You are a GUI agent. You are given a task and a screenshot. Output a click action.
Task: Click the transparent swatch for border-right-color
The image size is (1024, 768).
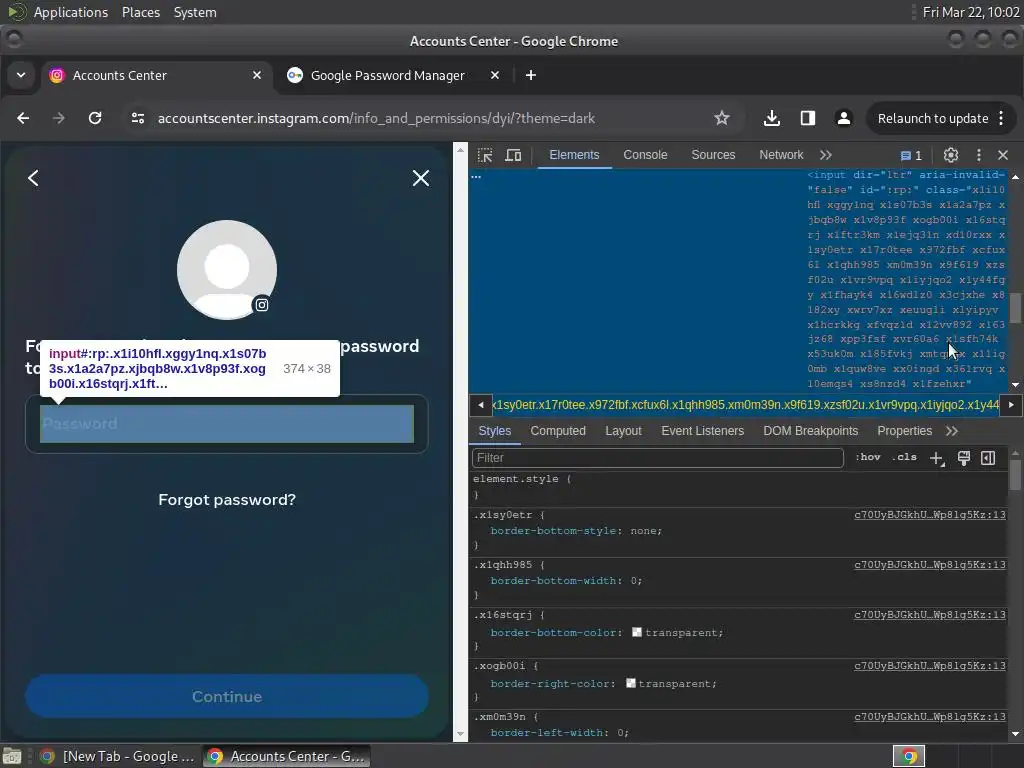click(630, 683)
